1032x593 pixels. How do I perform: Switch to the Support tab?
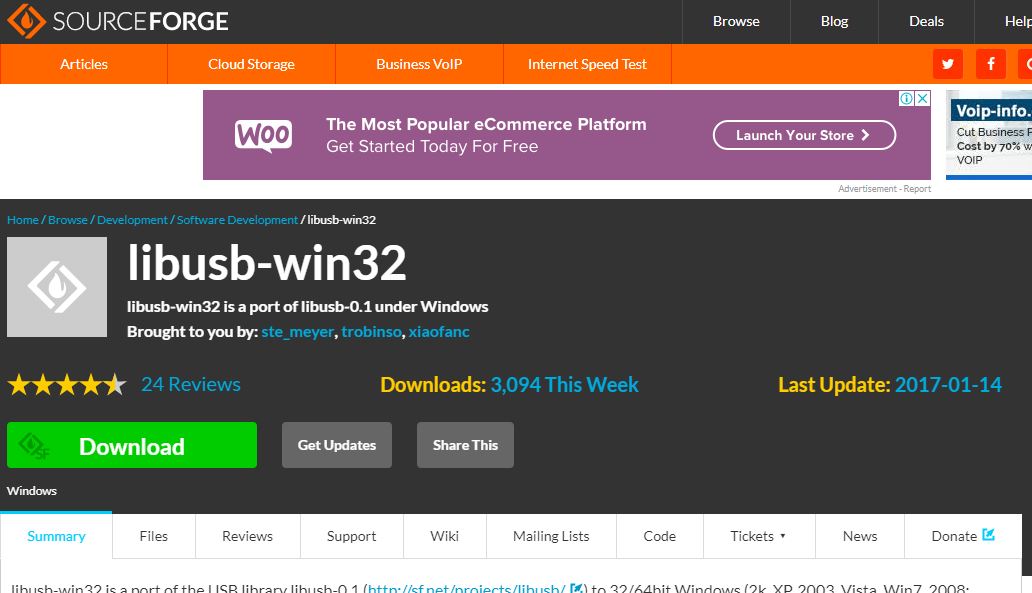coord(351,536)
